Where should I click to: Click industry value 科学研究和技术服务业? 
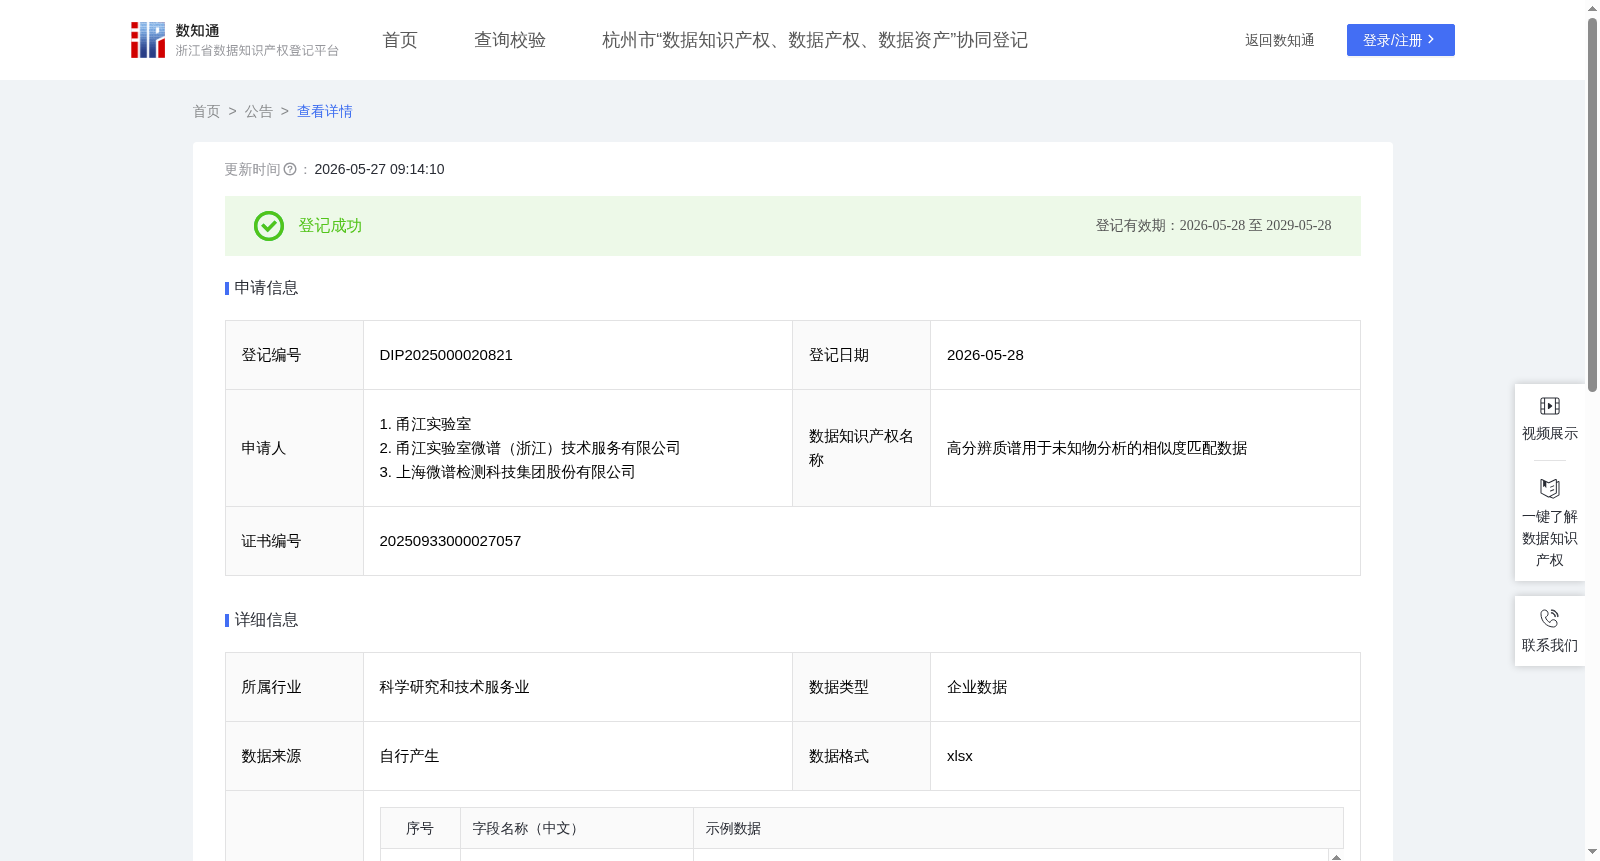coord(454,687)
